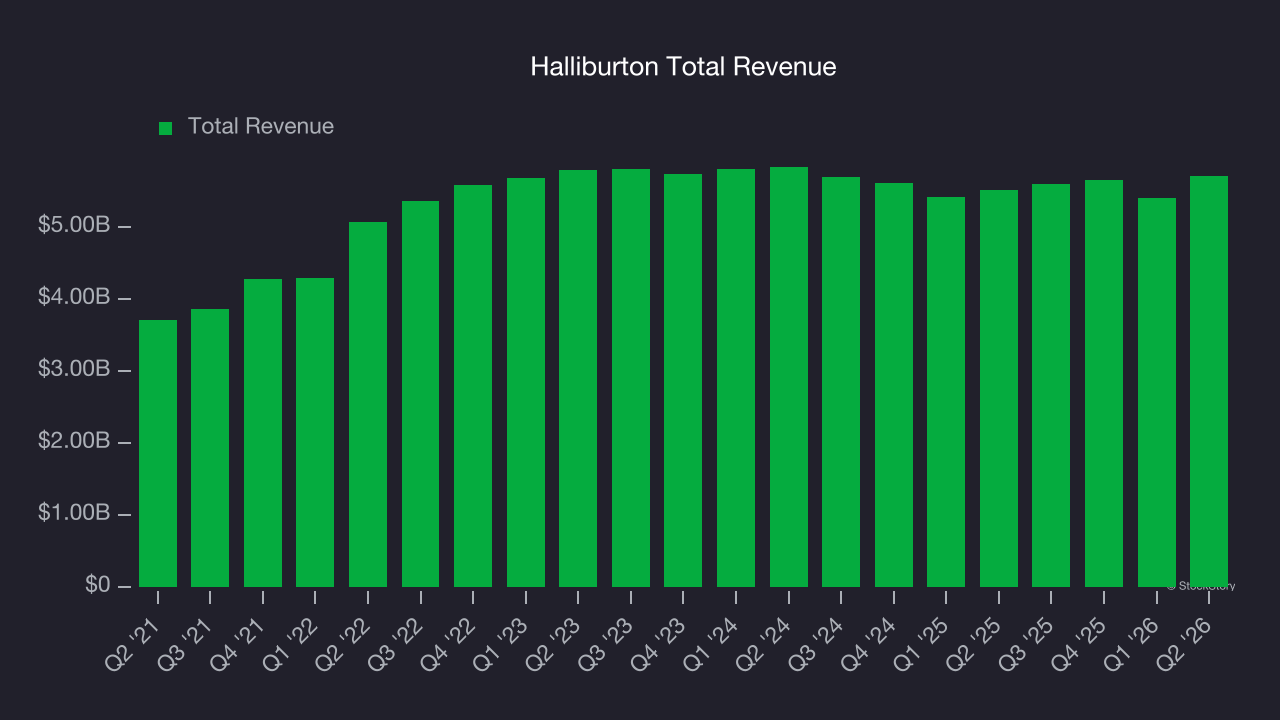The width and height of the screenshot is (1280, 720).
Task: Click the Q2 '26 revenue bar
Action: tap(1209, 381)
